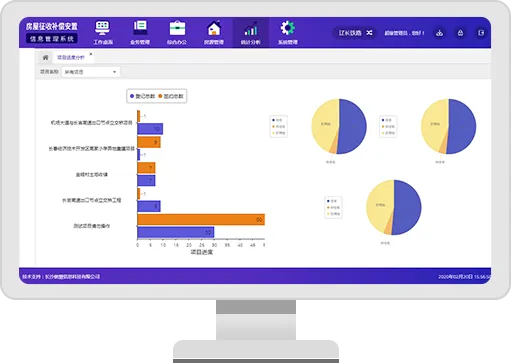Toggle the blue 登记总数 legend series

click(x=142, y=96)
